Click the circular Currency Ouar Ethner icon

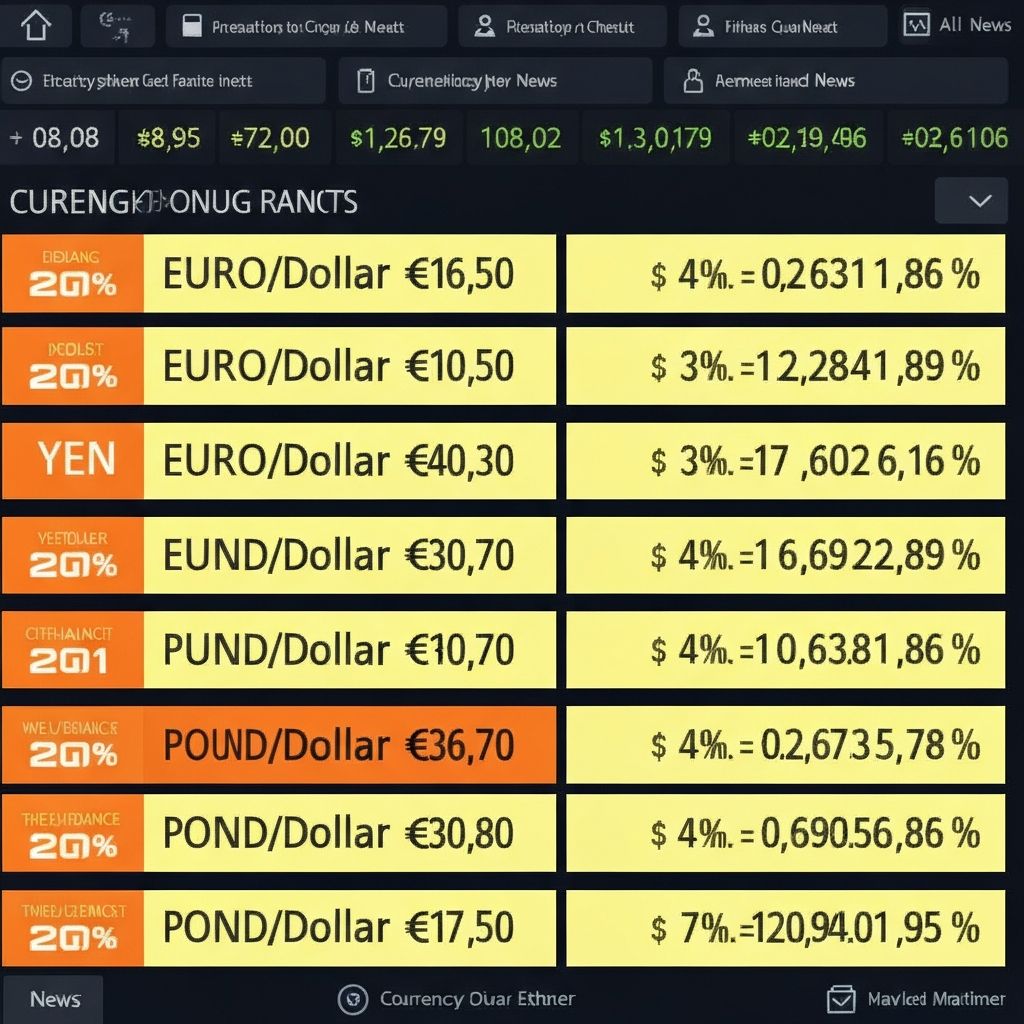point(353,999)
